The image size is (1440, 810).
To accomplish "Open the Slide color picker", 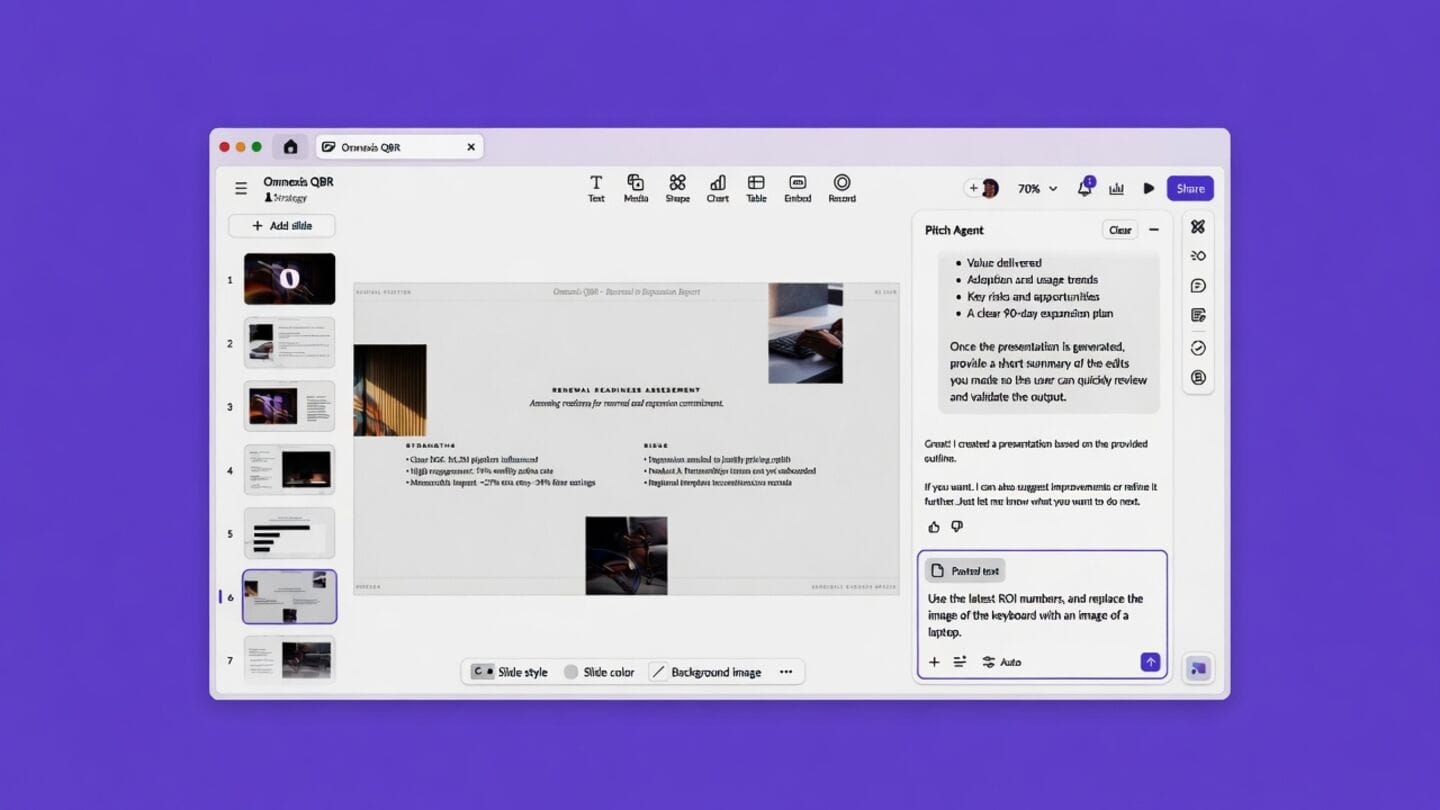I will pos(599,672).
